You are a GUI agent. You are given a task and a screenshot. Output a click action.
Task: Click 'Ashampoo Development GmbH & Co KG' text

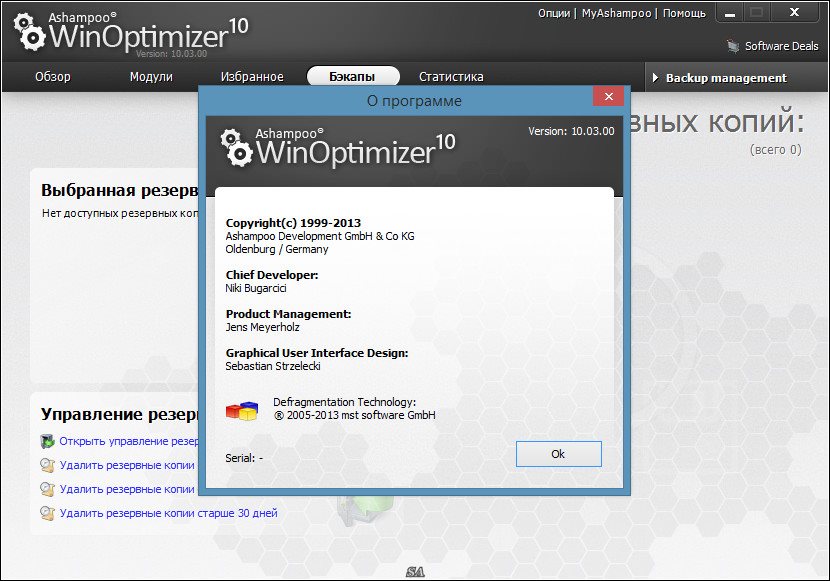point(320,236)
